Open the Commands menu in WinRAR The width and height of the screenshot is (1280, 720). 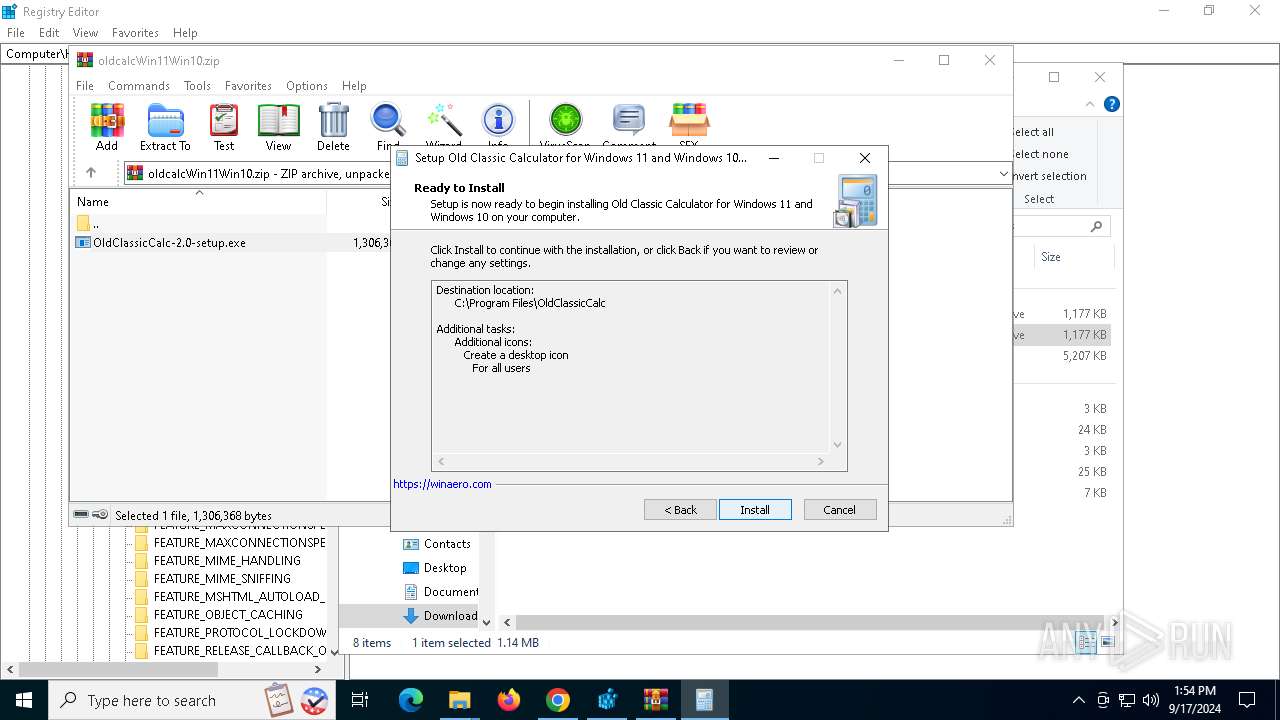[x=139, y=86]
